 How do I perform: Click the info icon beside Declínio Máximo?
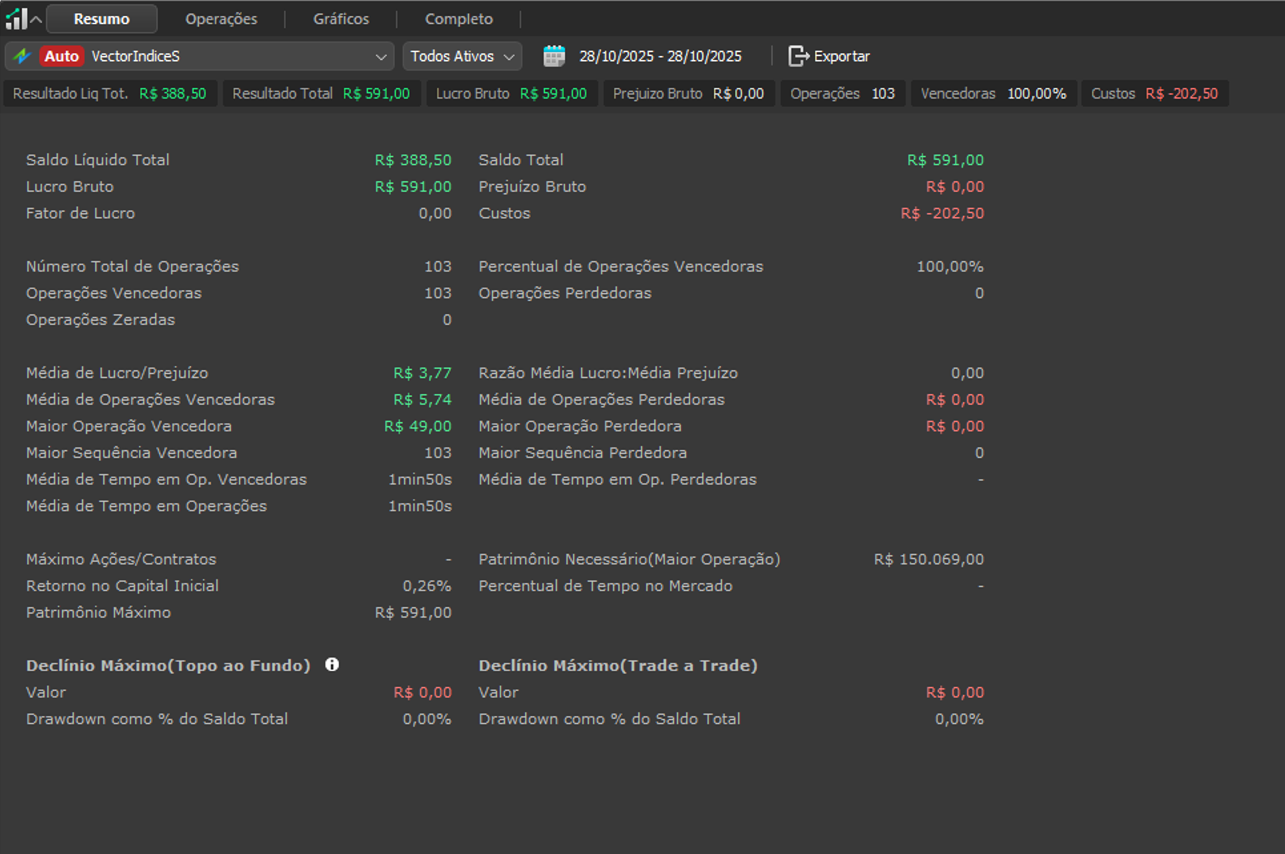click(x=332, y=664)
